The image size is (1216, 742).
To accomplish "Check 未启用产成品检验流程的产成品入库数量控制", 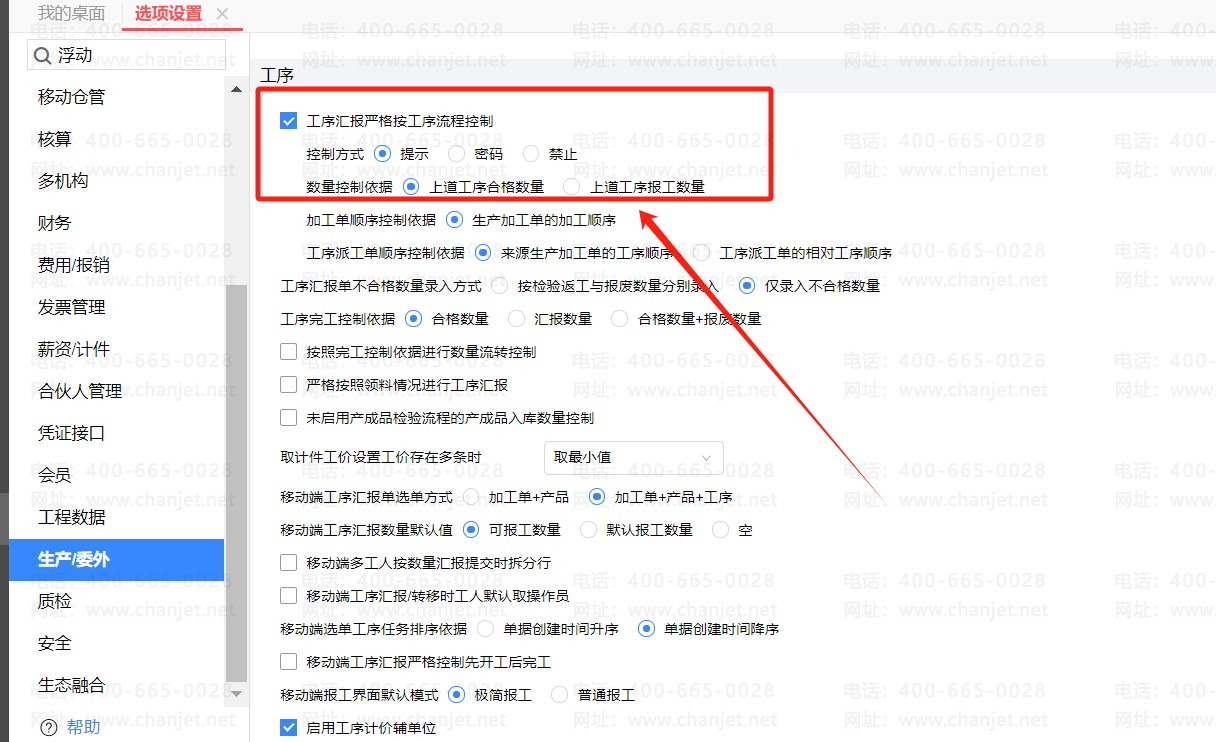I will [289, 418].
